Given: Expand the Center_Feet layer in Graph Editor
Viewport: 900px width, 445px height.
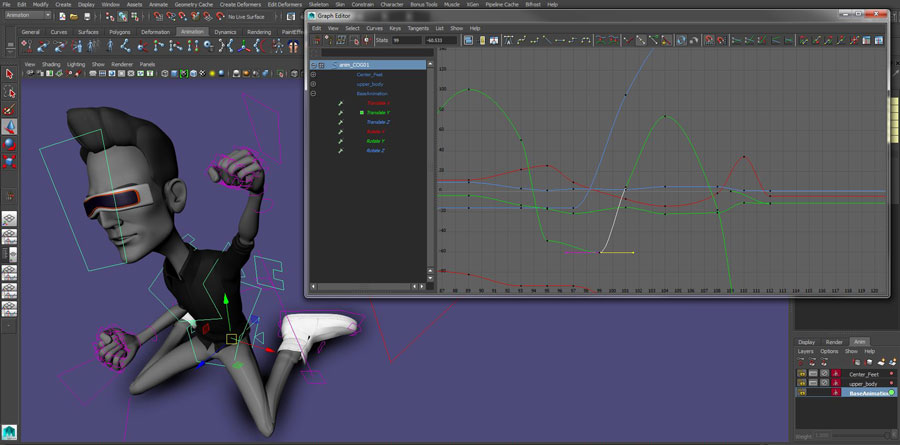Looking at the screenshot, I should point(313,75).
